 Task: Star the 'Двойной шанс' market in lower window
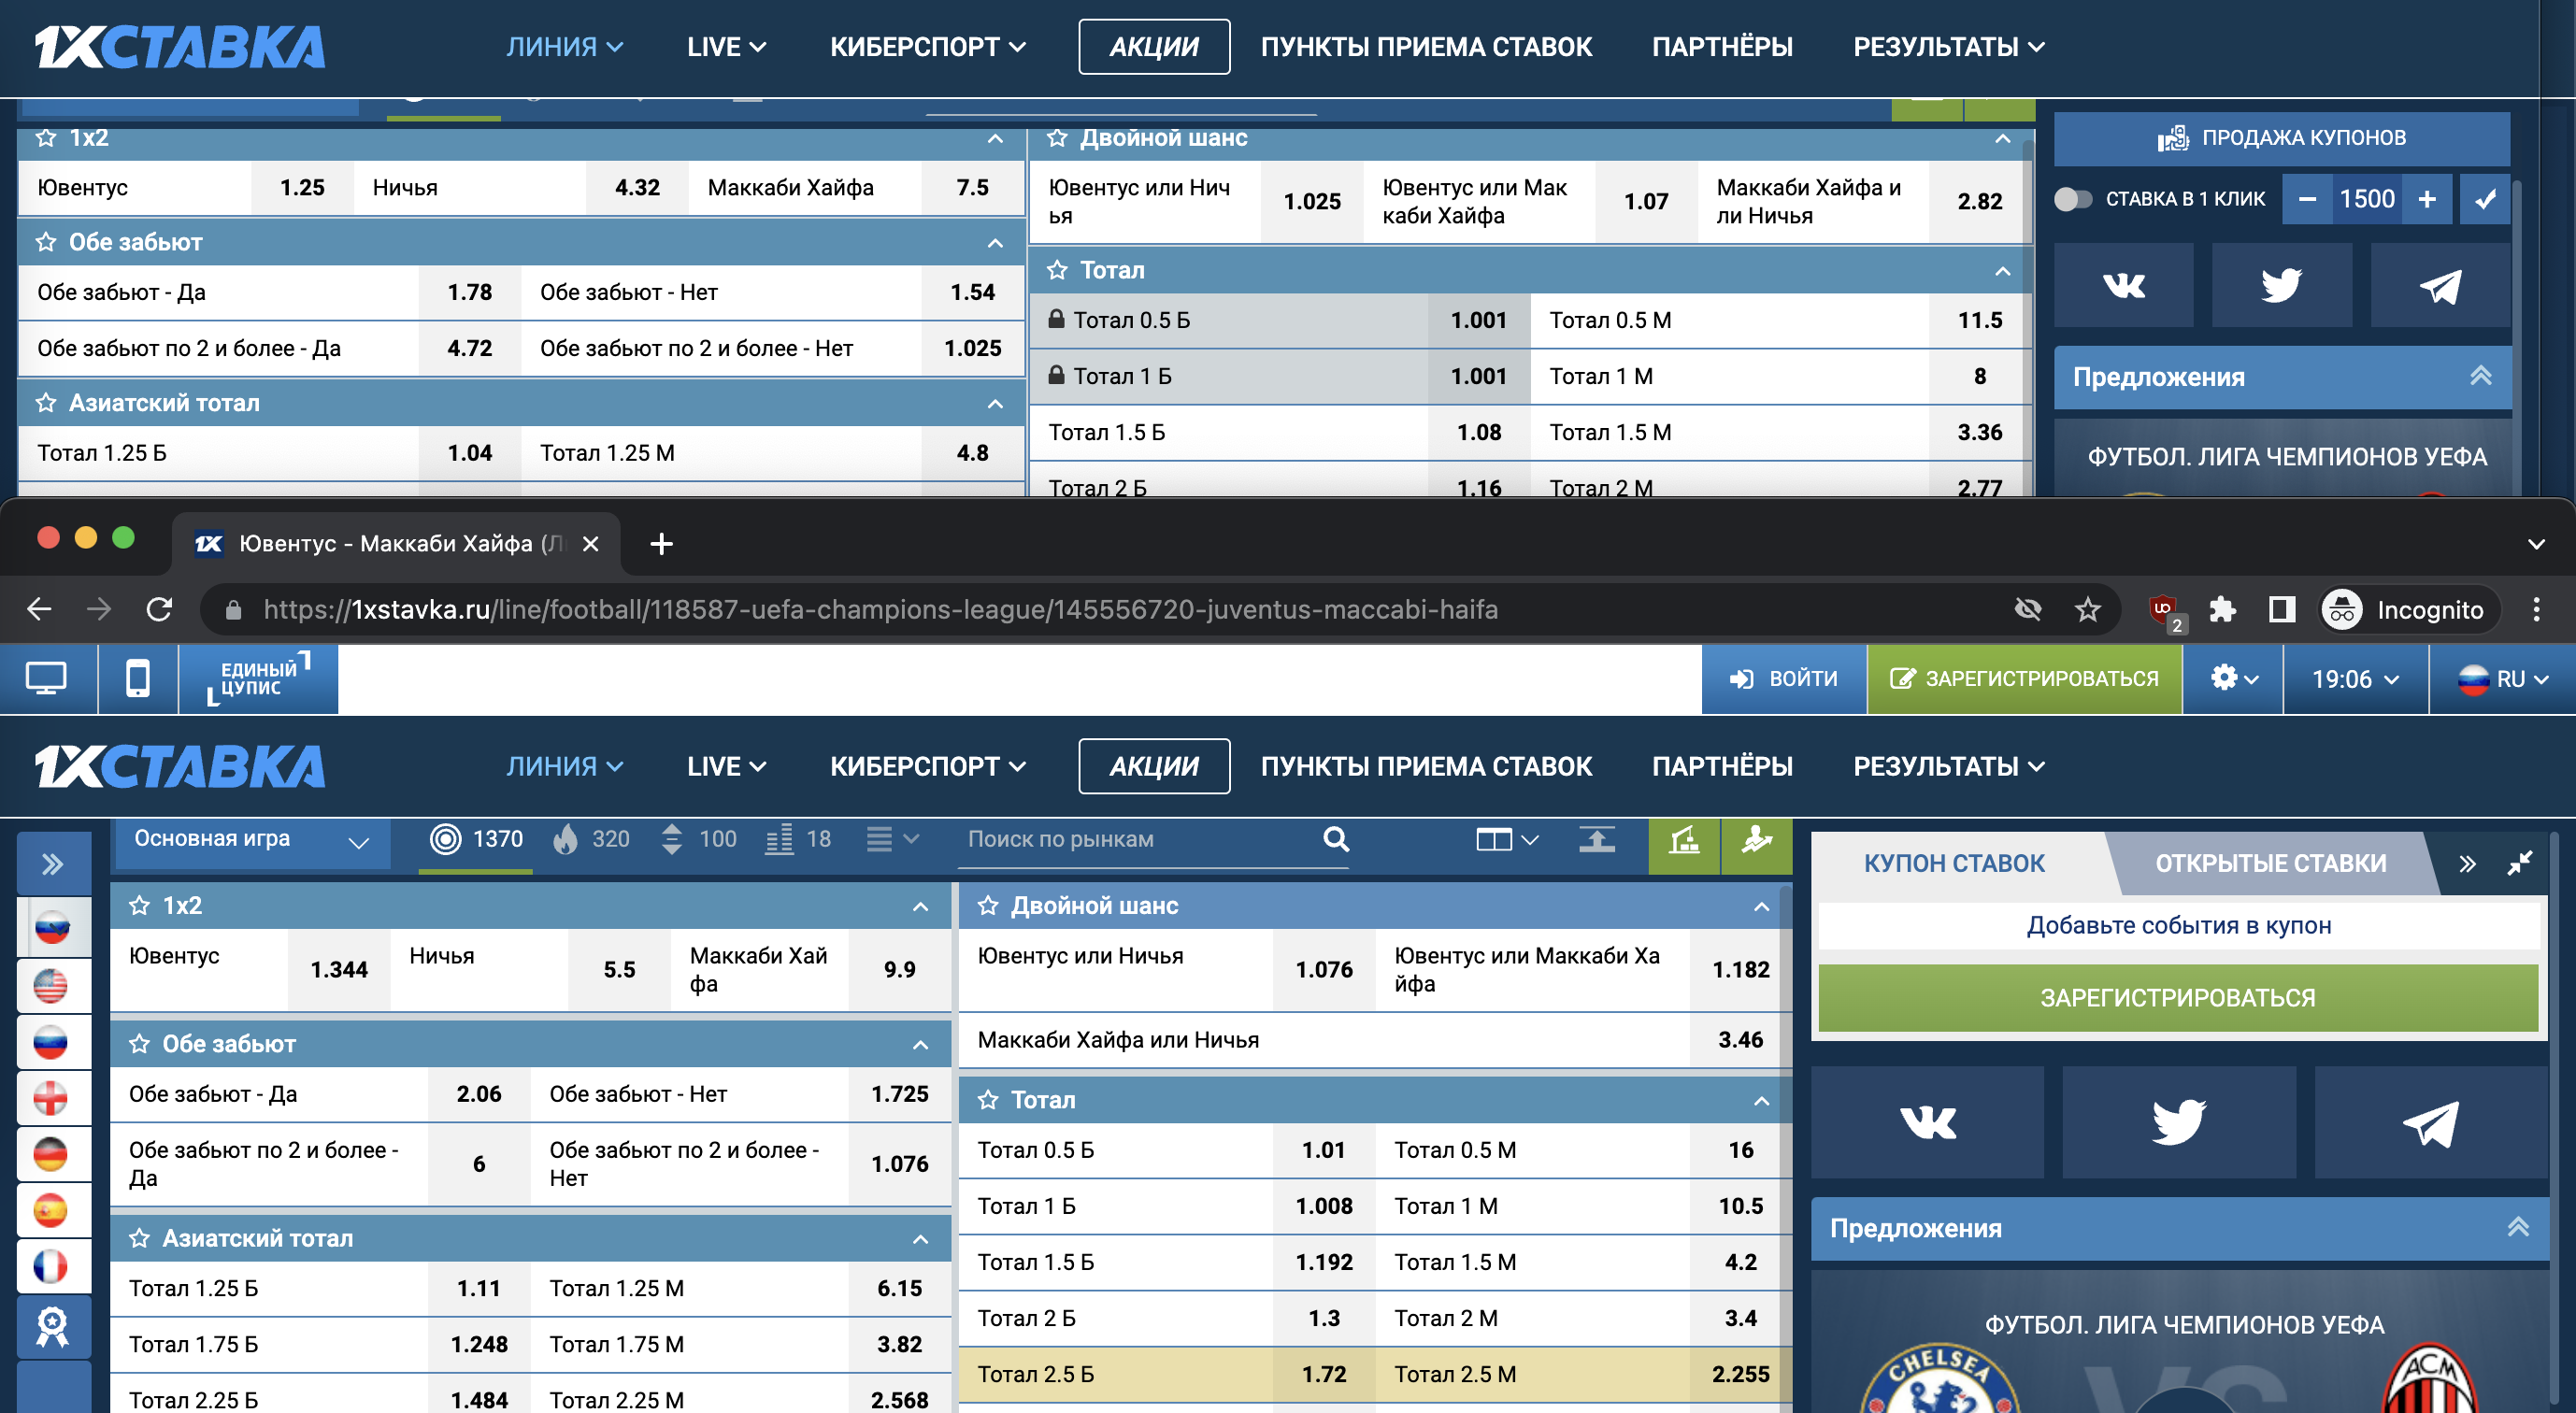988,906
